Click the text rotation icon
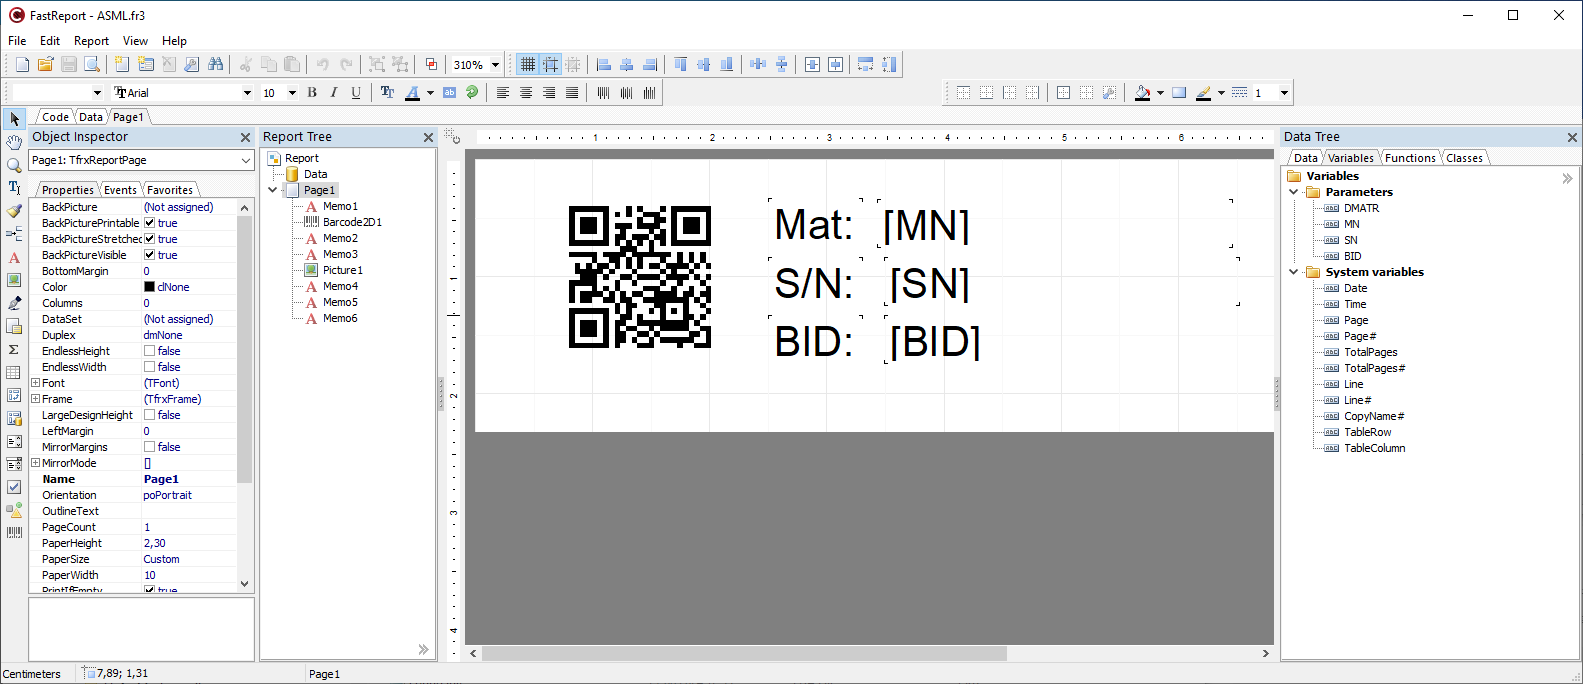 point(472,93)
